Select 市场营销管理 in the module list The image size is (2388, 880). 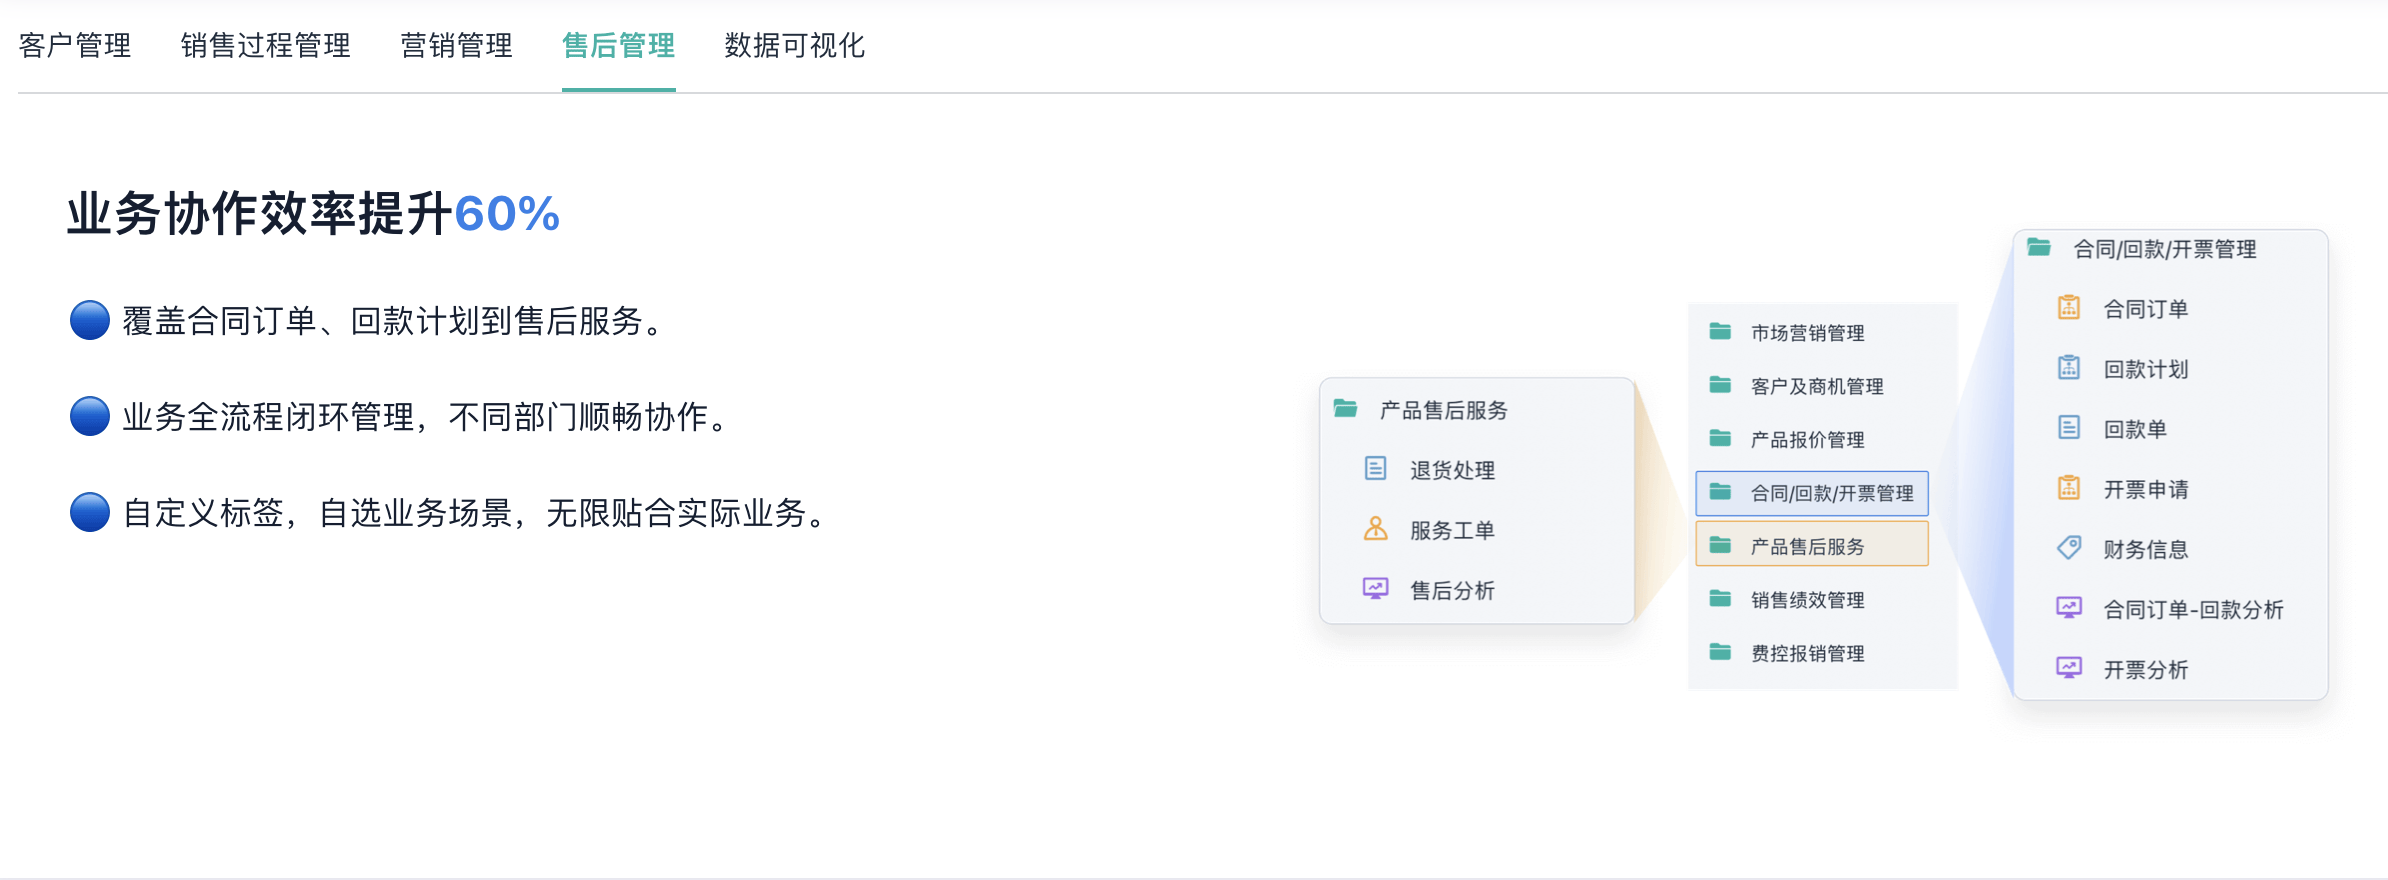tap(1807, 333)
